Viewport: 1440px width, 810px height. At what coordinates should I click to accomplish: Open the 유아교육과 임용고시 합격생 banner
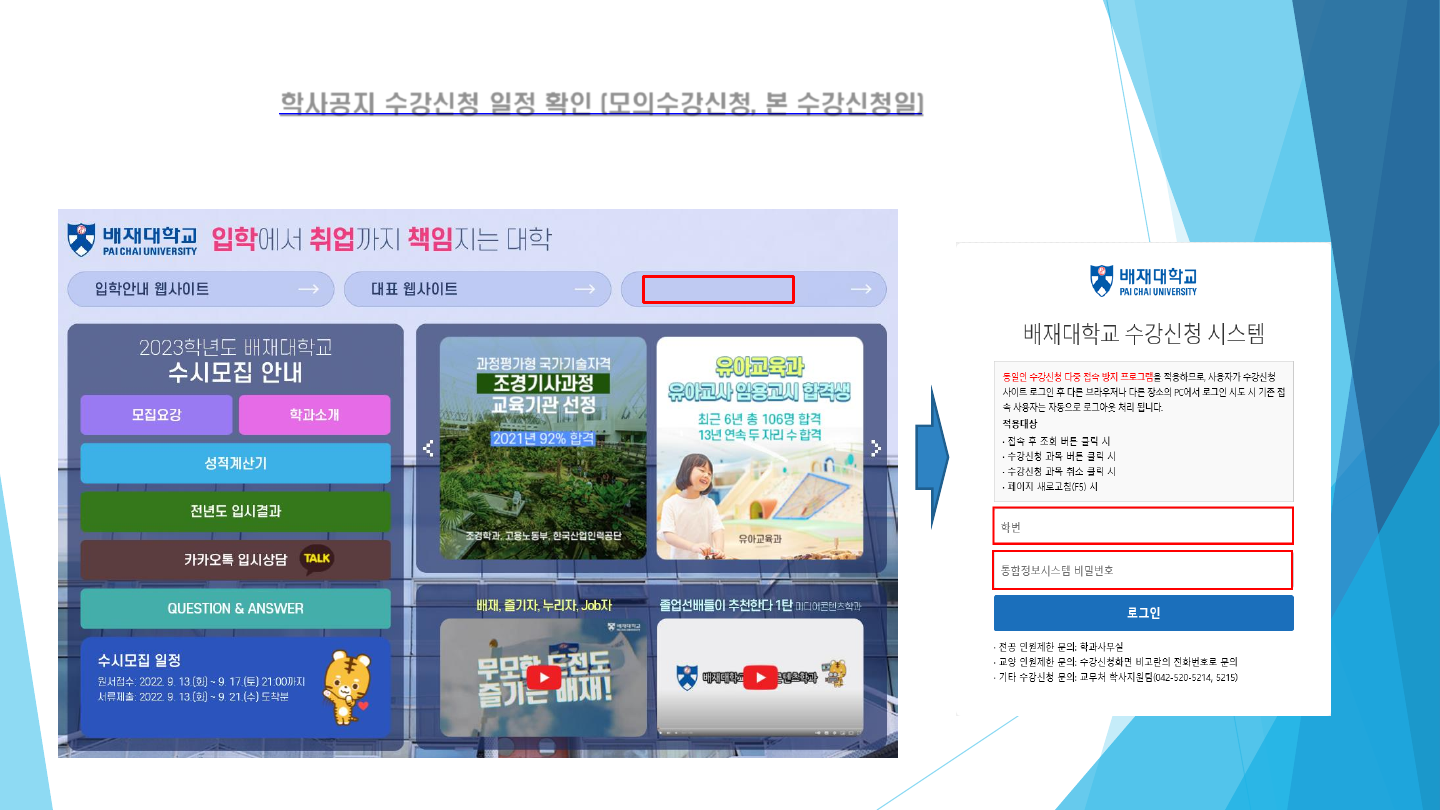[x=760, y=448]
